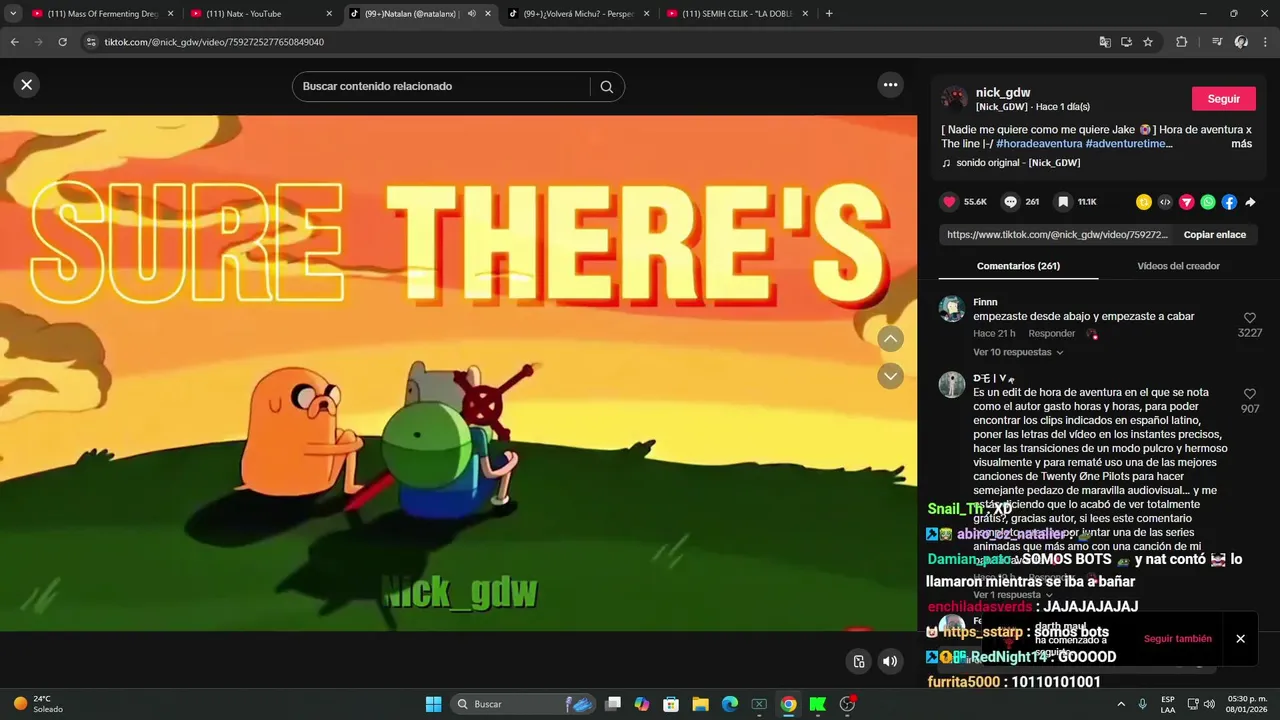The image size is (1280, 720).
Task: Open #adventuretime hashtag link
Action: coord(1128,144)
